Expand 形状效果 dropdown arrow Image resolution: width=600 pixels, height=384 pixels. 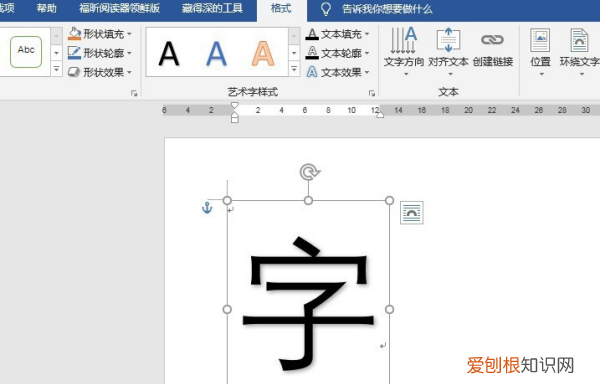(x=129, y=72)
